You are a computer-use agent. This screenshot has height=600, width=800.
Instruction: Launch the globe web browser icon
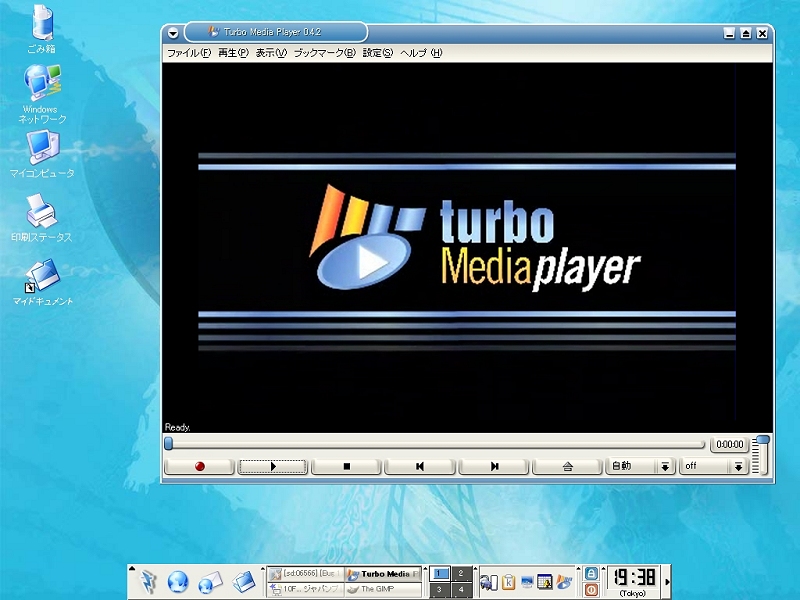tap(178, 582)
